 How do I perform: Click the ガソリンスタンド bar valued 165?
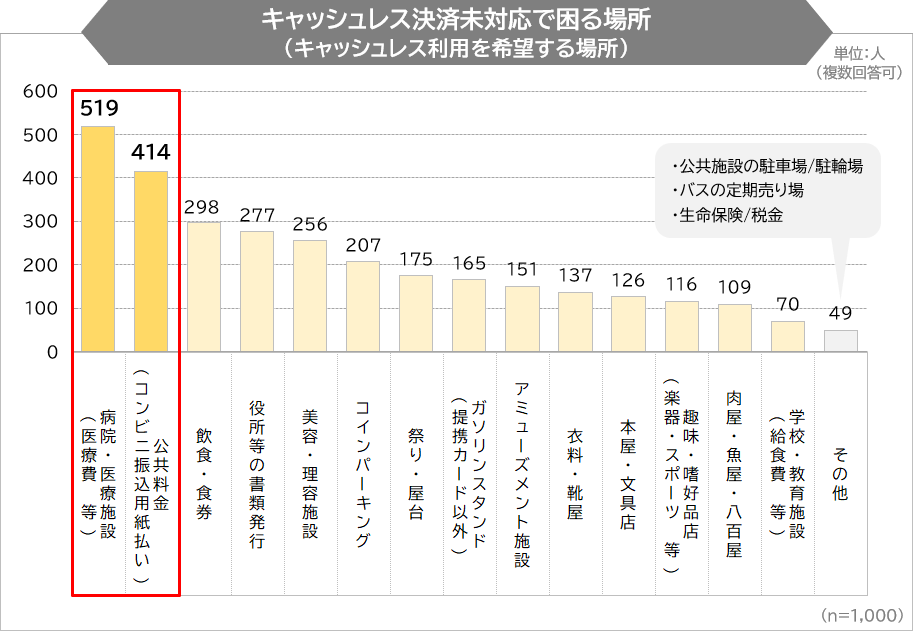(469, 316)
